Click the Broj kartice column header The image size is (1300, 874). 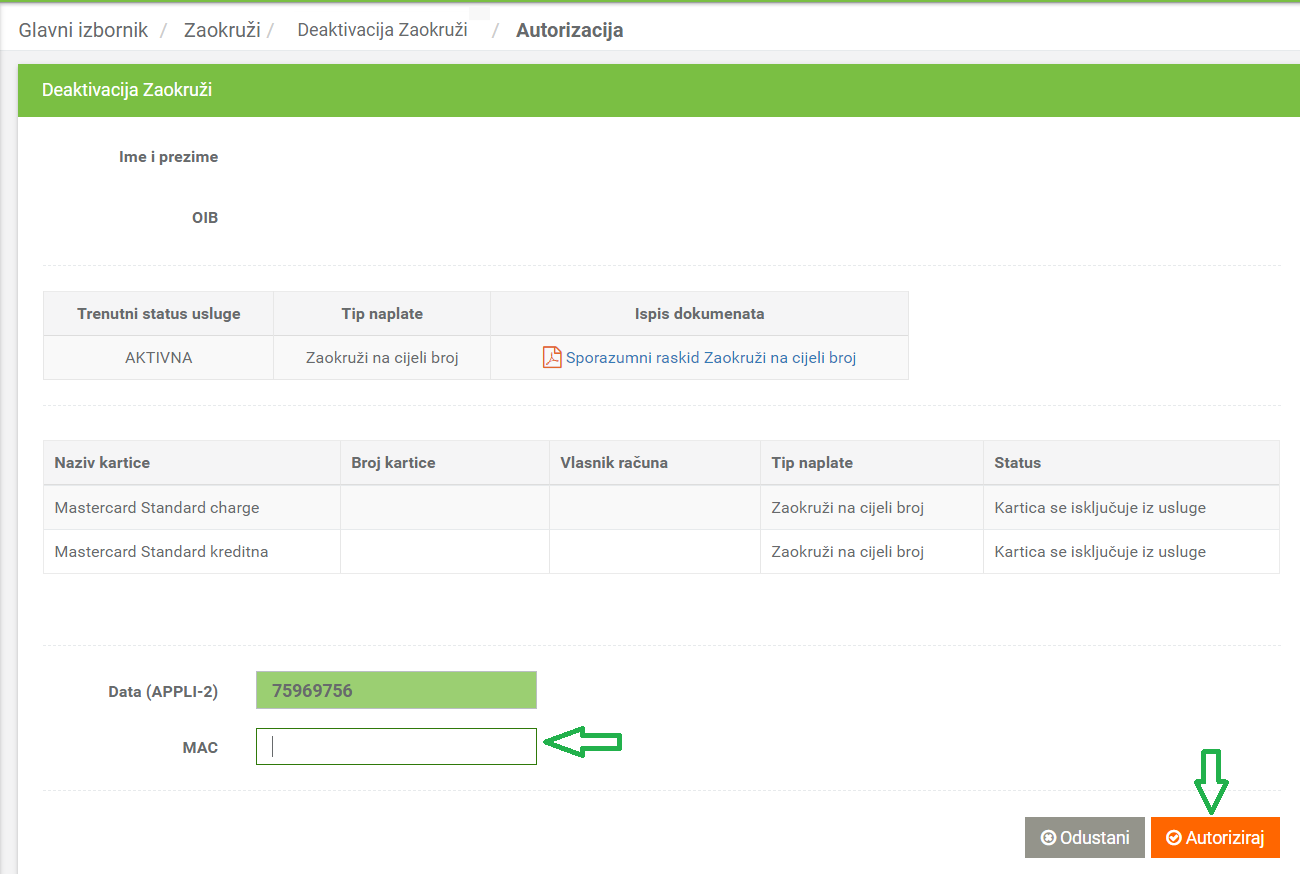tap(445, 463)
